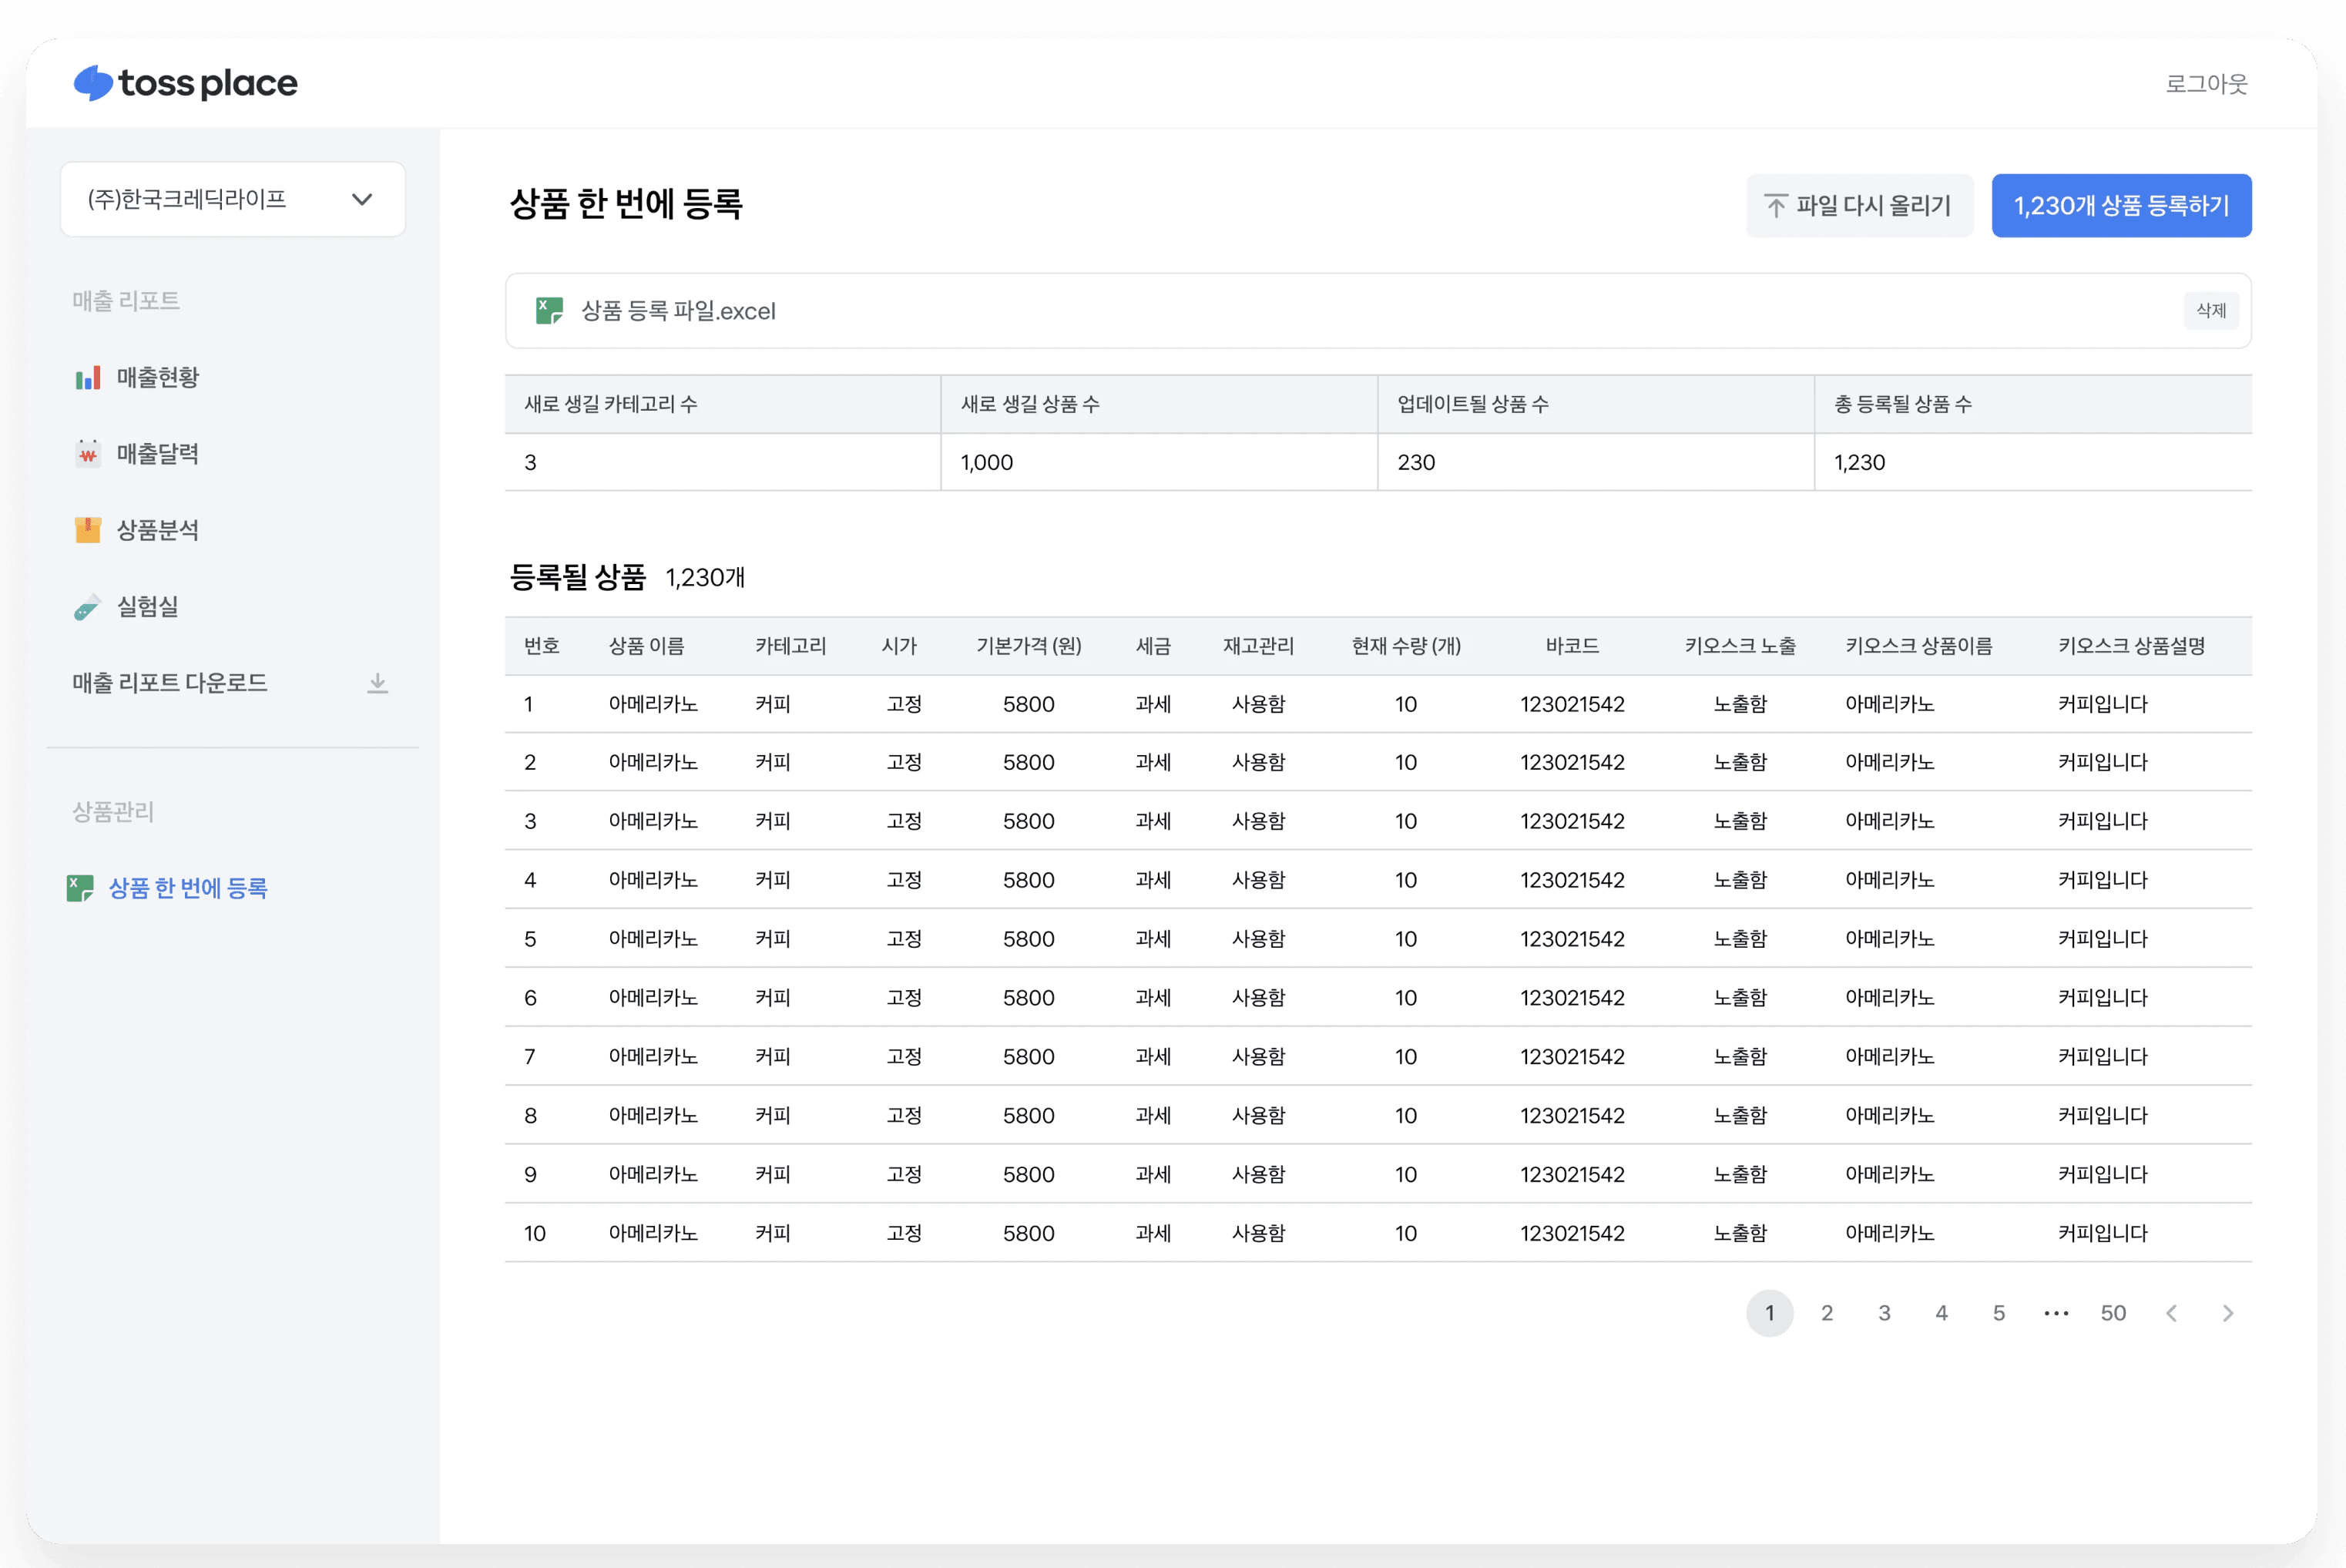Go to previous page with left chevron
This screenshot has height=1568, width=2346.
tap(2171, 1313)
